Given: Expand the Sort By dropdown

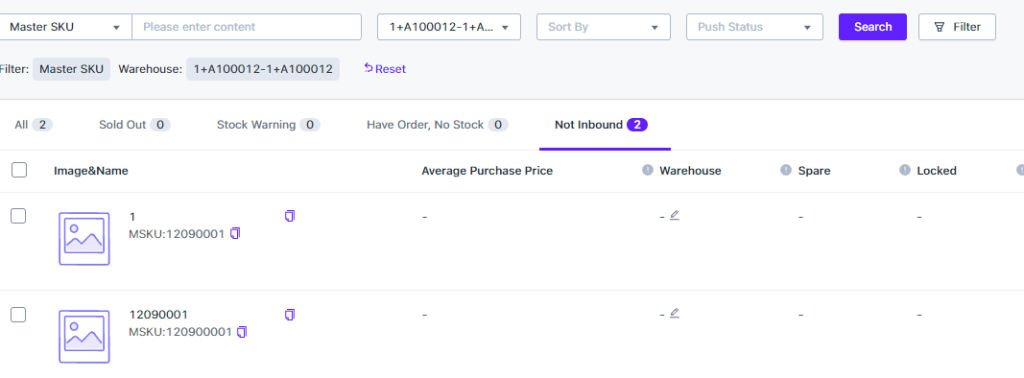Looking at the screenshot, I should (x=603, y=27).
